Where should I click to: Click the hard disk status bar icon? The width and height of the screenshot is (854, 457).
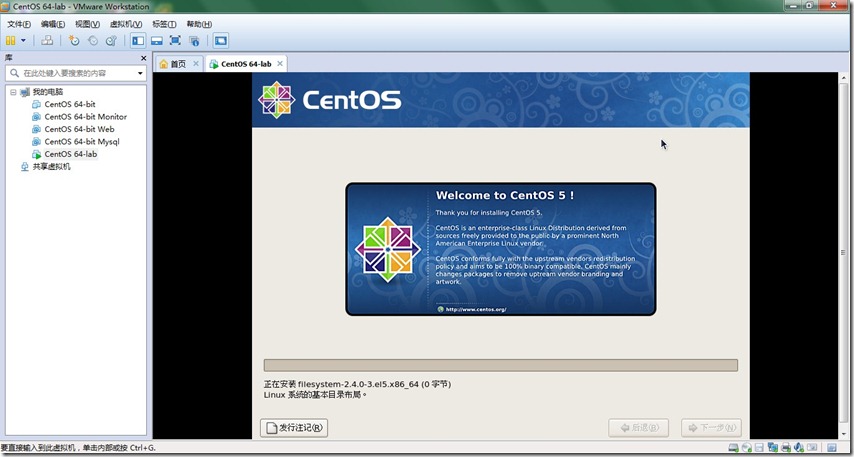(x=734, y=448)
